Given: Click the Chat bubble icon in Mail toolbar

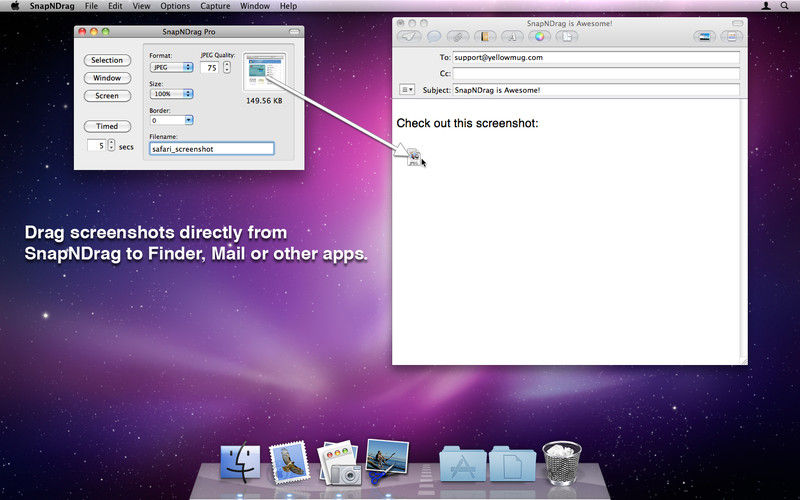Looking at the screenshot, I should tap(434, 37).
